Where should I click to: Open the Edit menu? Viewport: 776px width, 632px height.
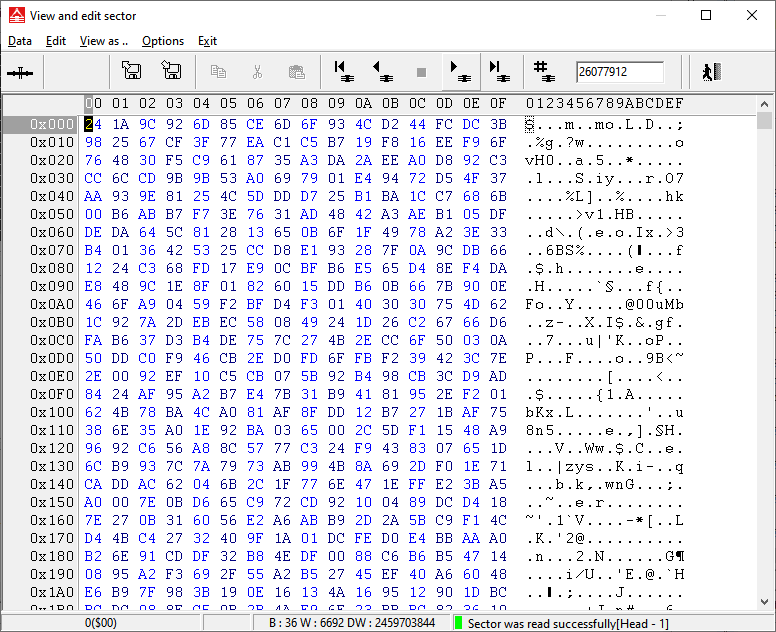point(56,41)
